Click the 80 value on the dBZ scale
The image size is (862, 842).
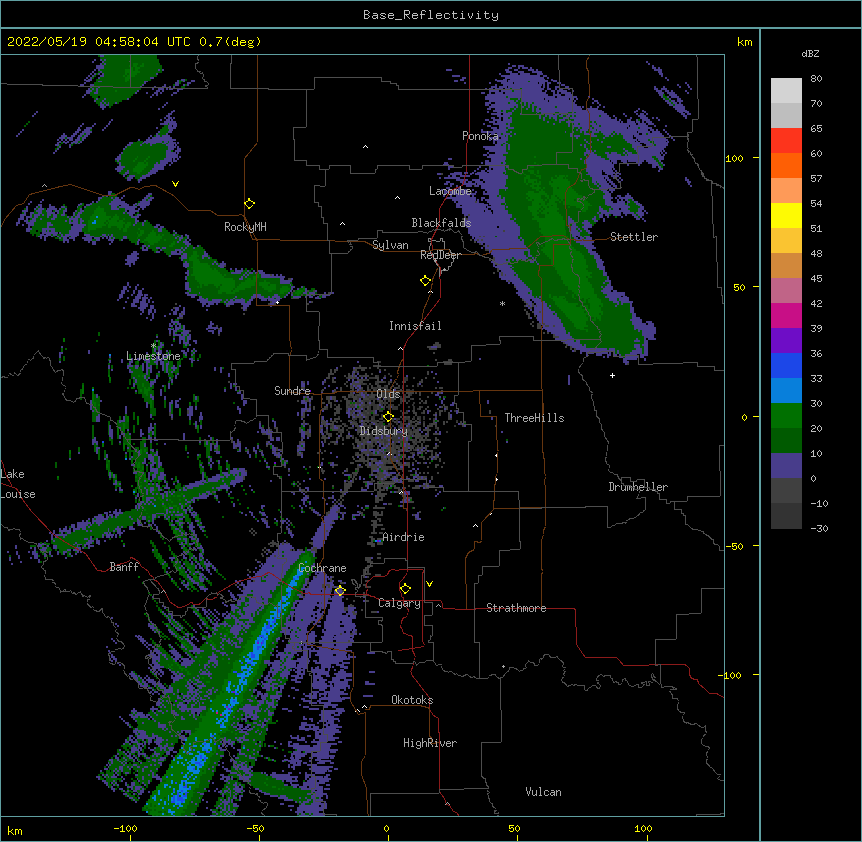pos(816,79)
